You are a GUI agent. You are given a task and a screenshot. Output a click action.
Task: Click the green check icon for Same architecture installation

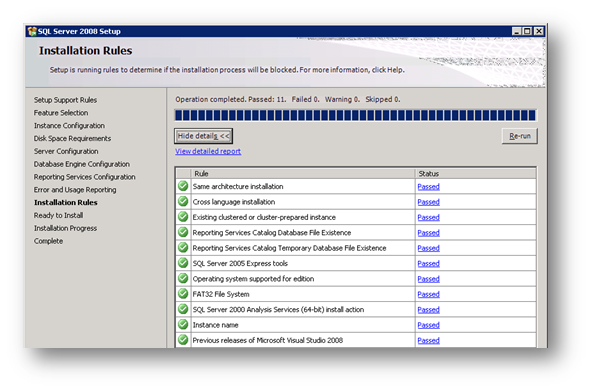[183, 186]
